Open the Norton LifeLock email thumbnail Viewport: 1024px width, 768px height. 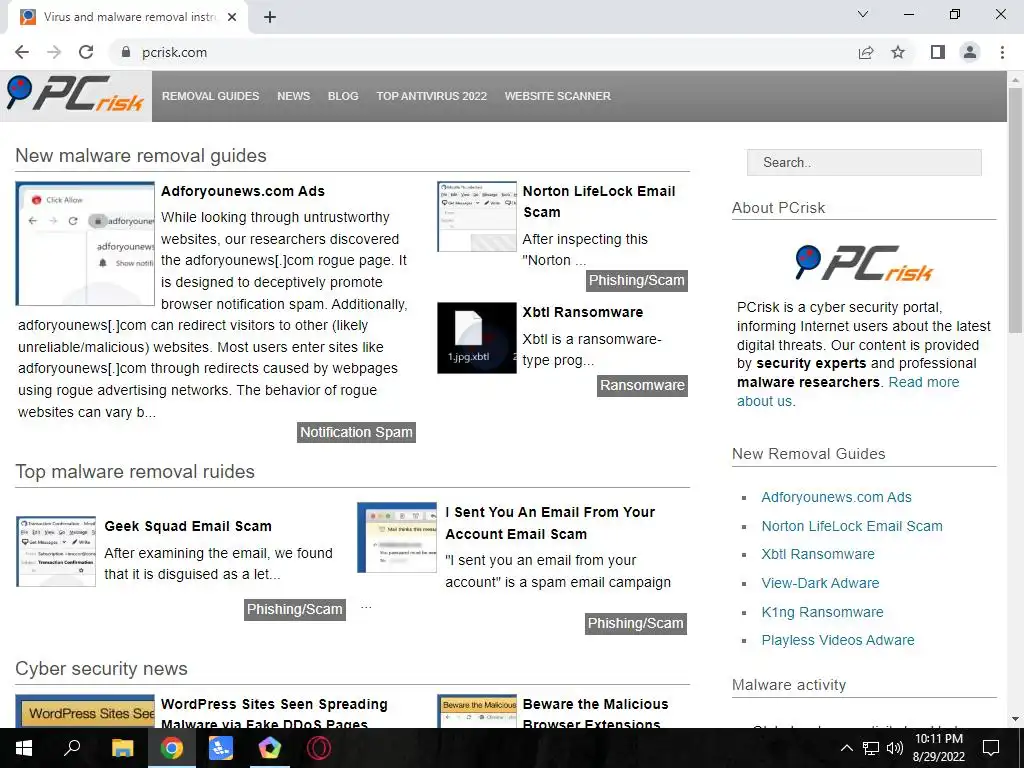click(x=477, y=217)
